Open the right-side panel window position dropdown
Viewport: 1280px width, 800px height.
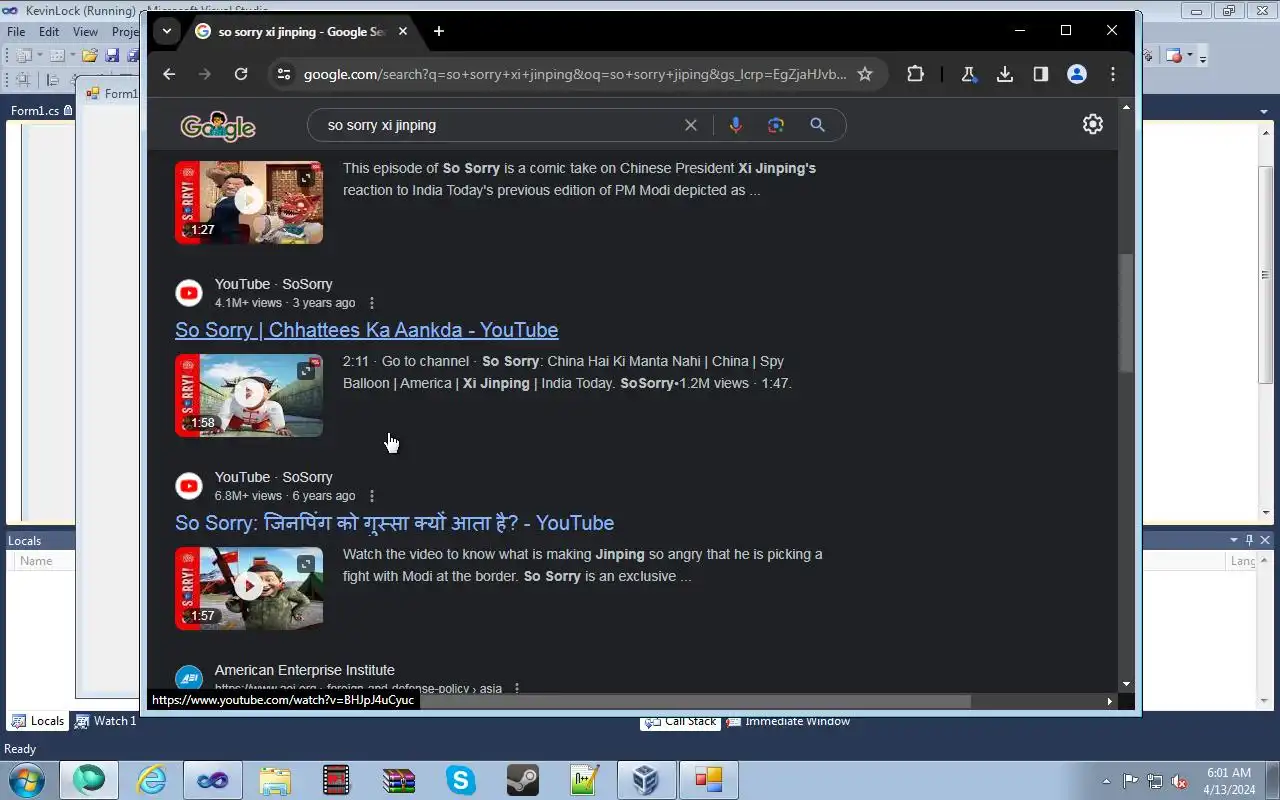1234,540
